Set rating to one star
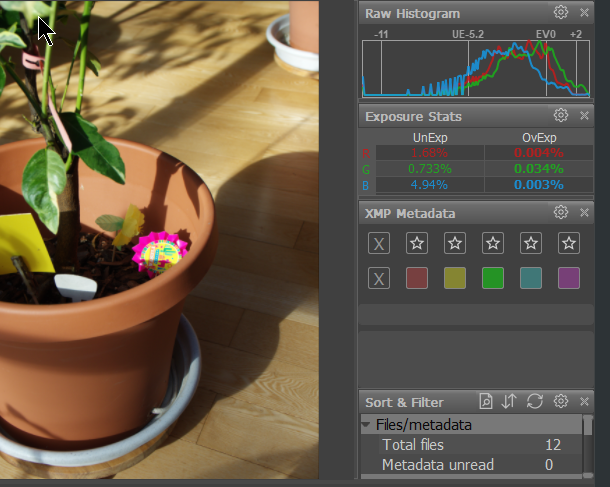The width and height of the screenshot is (610, 487). 417,243
